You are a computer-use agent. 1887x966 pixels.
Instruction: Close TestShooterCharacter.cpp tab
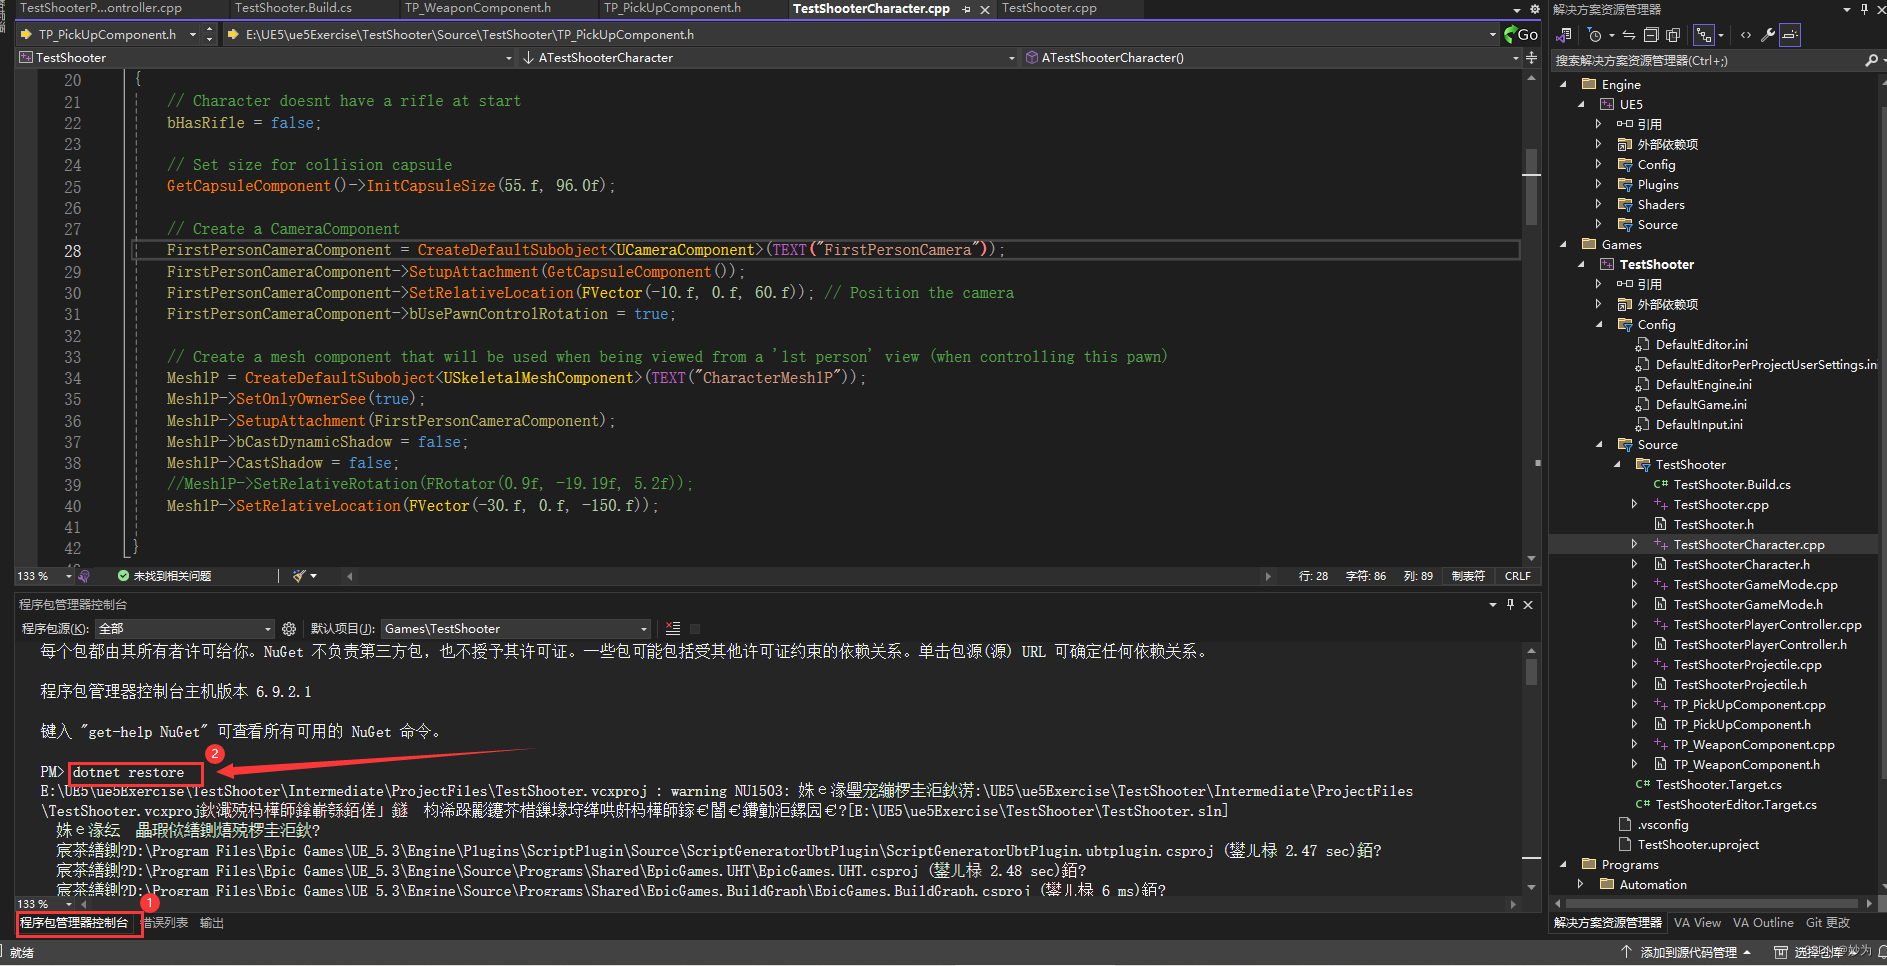985,9
